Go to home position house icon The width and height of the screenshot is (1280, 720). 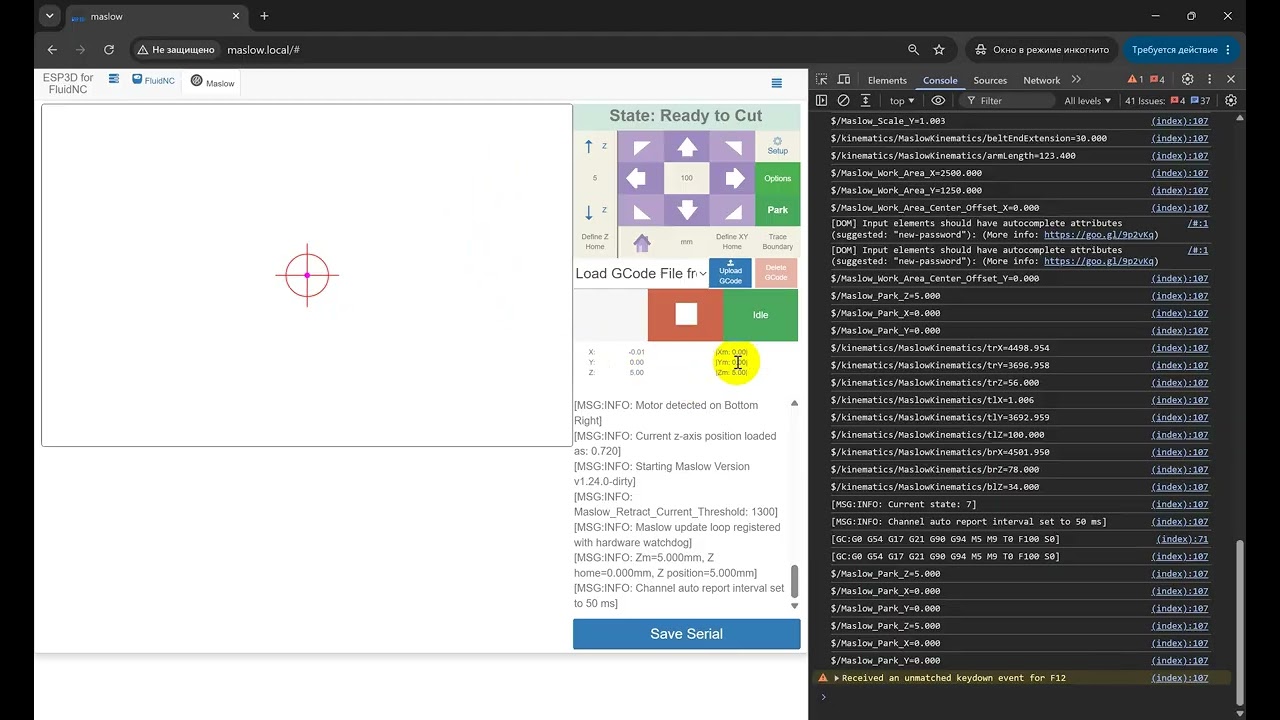[x=641, y=242]
